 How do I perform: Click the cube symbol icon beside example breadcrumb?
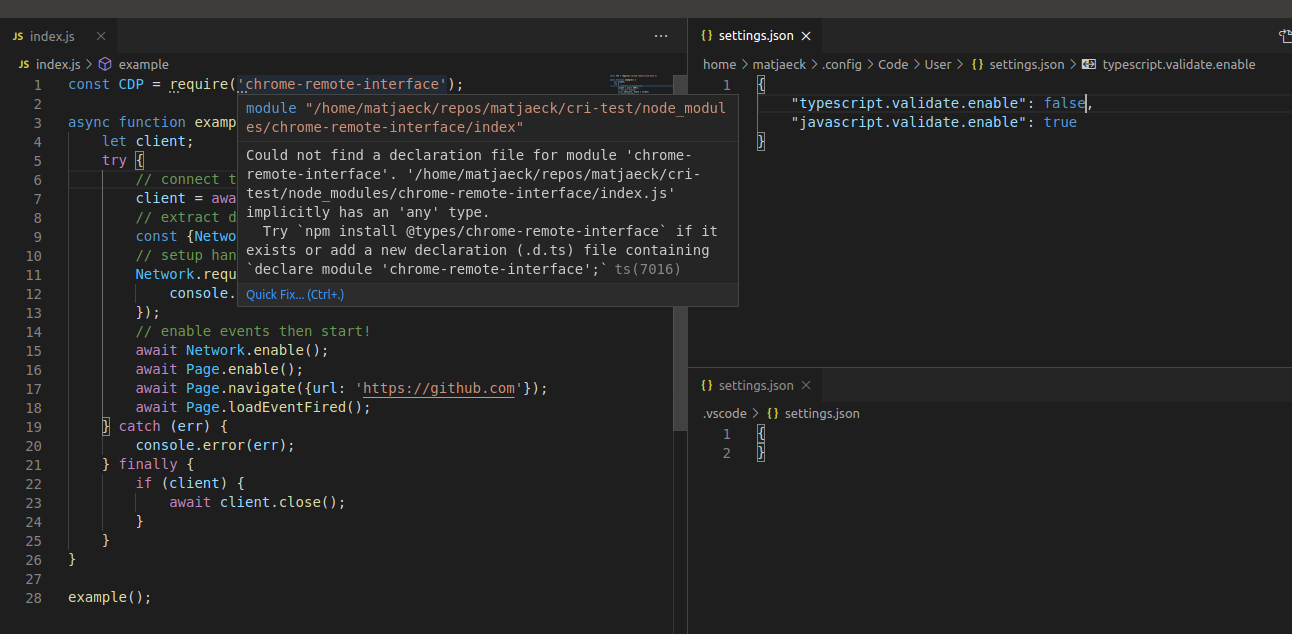(105, 64)
